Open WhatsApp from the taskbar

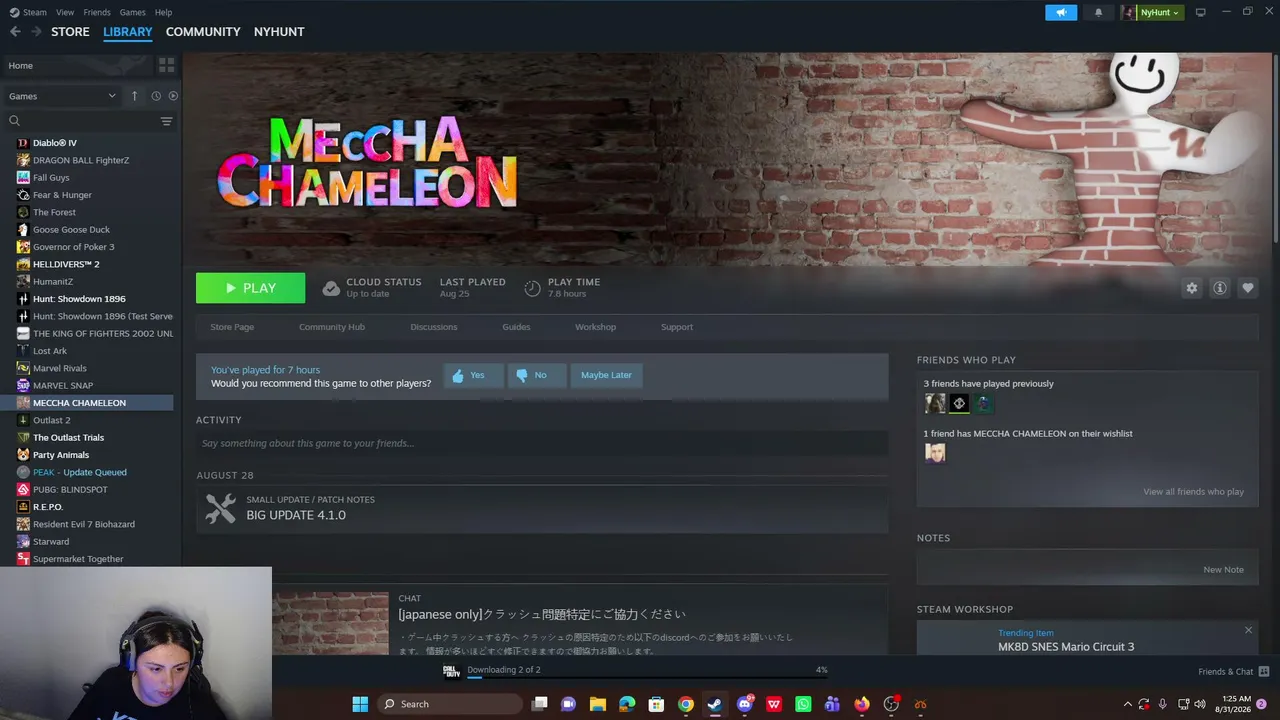(x=803, y=704)
